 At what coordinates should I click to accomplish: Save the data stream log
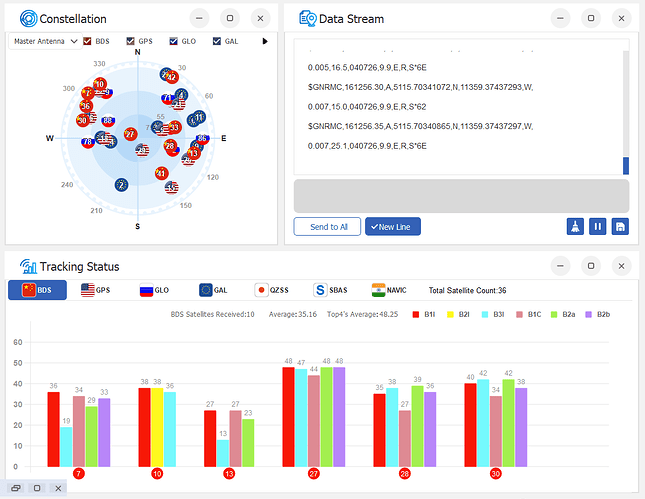coord(620,227)
